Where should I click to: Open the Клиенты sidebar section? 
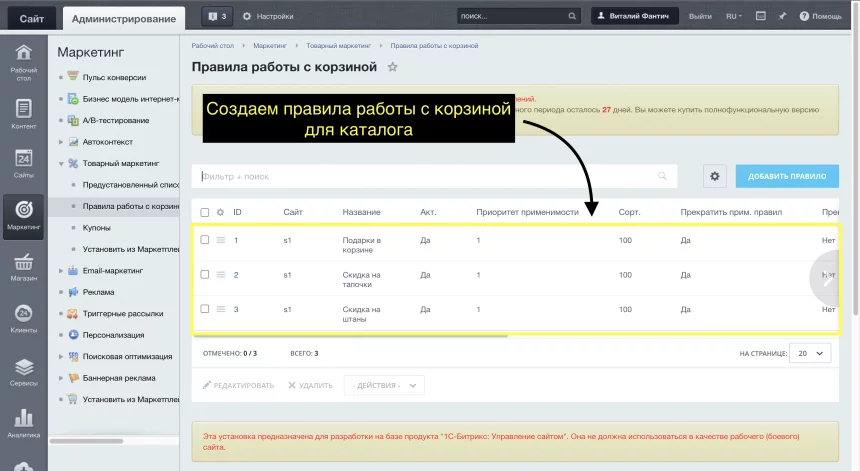[23, 319]
